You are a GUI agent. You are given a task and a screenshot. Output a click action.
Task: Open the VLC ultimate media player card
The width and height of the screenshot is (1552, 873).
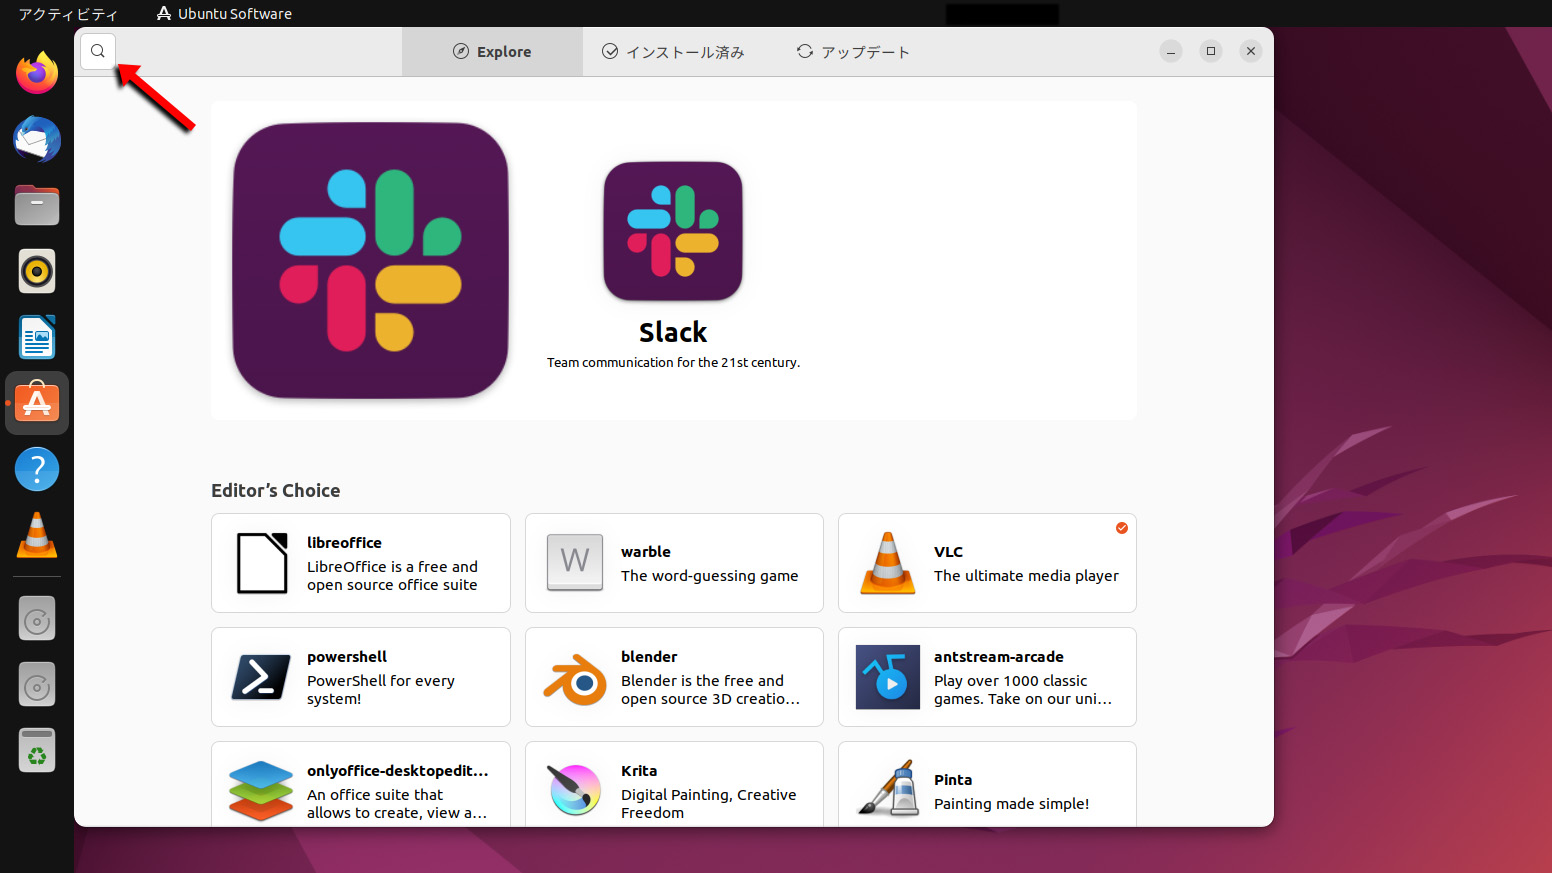pos(987,563)
